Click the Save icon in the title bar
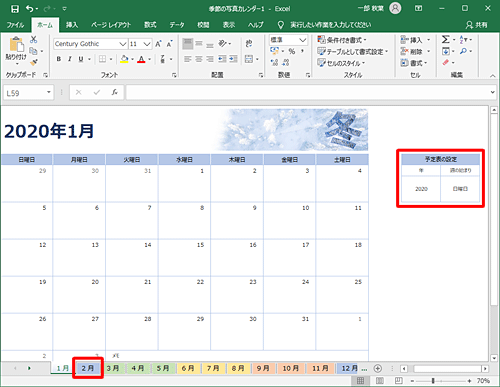The height and width of the screenshot is (387, 500). 15,9
